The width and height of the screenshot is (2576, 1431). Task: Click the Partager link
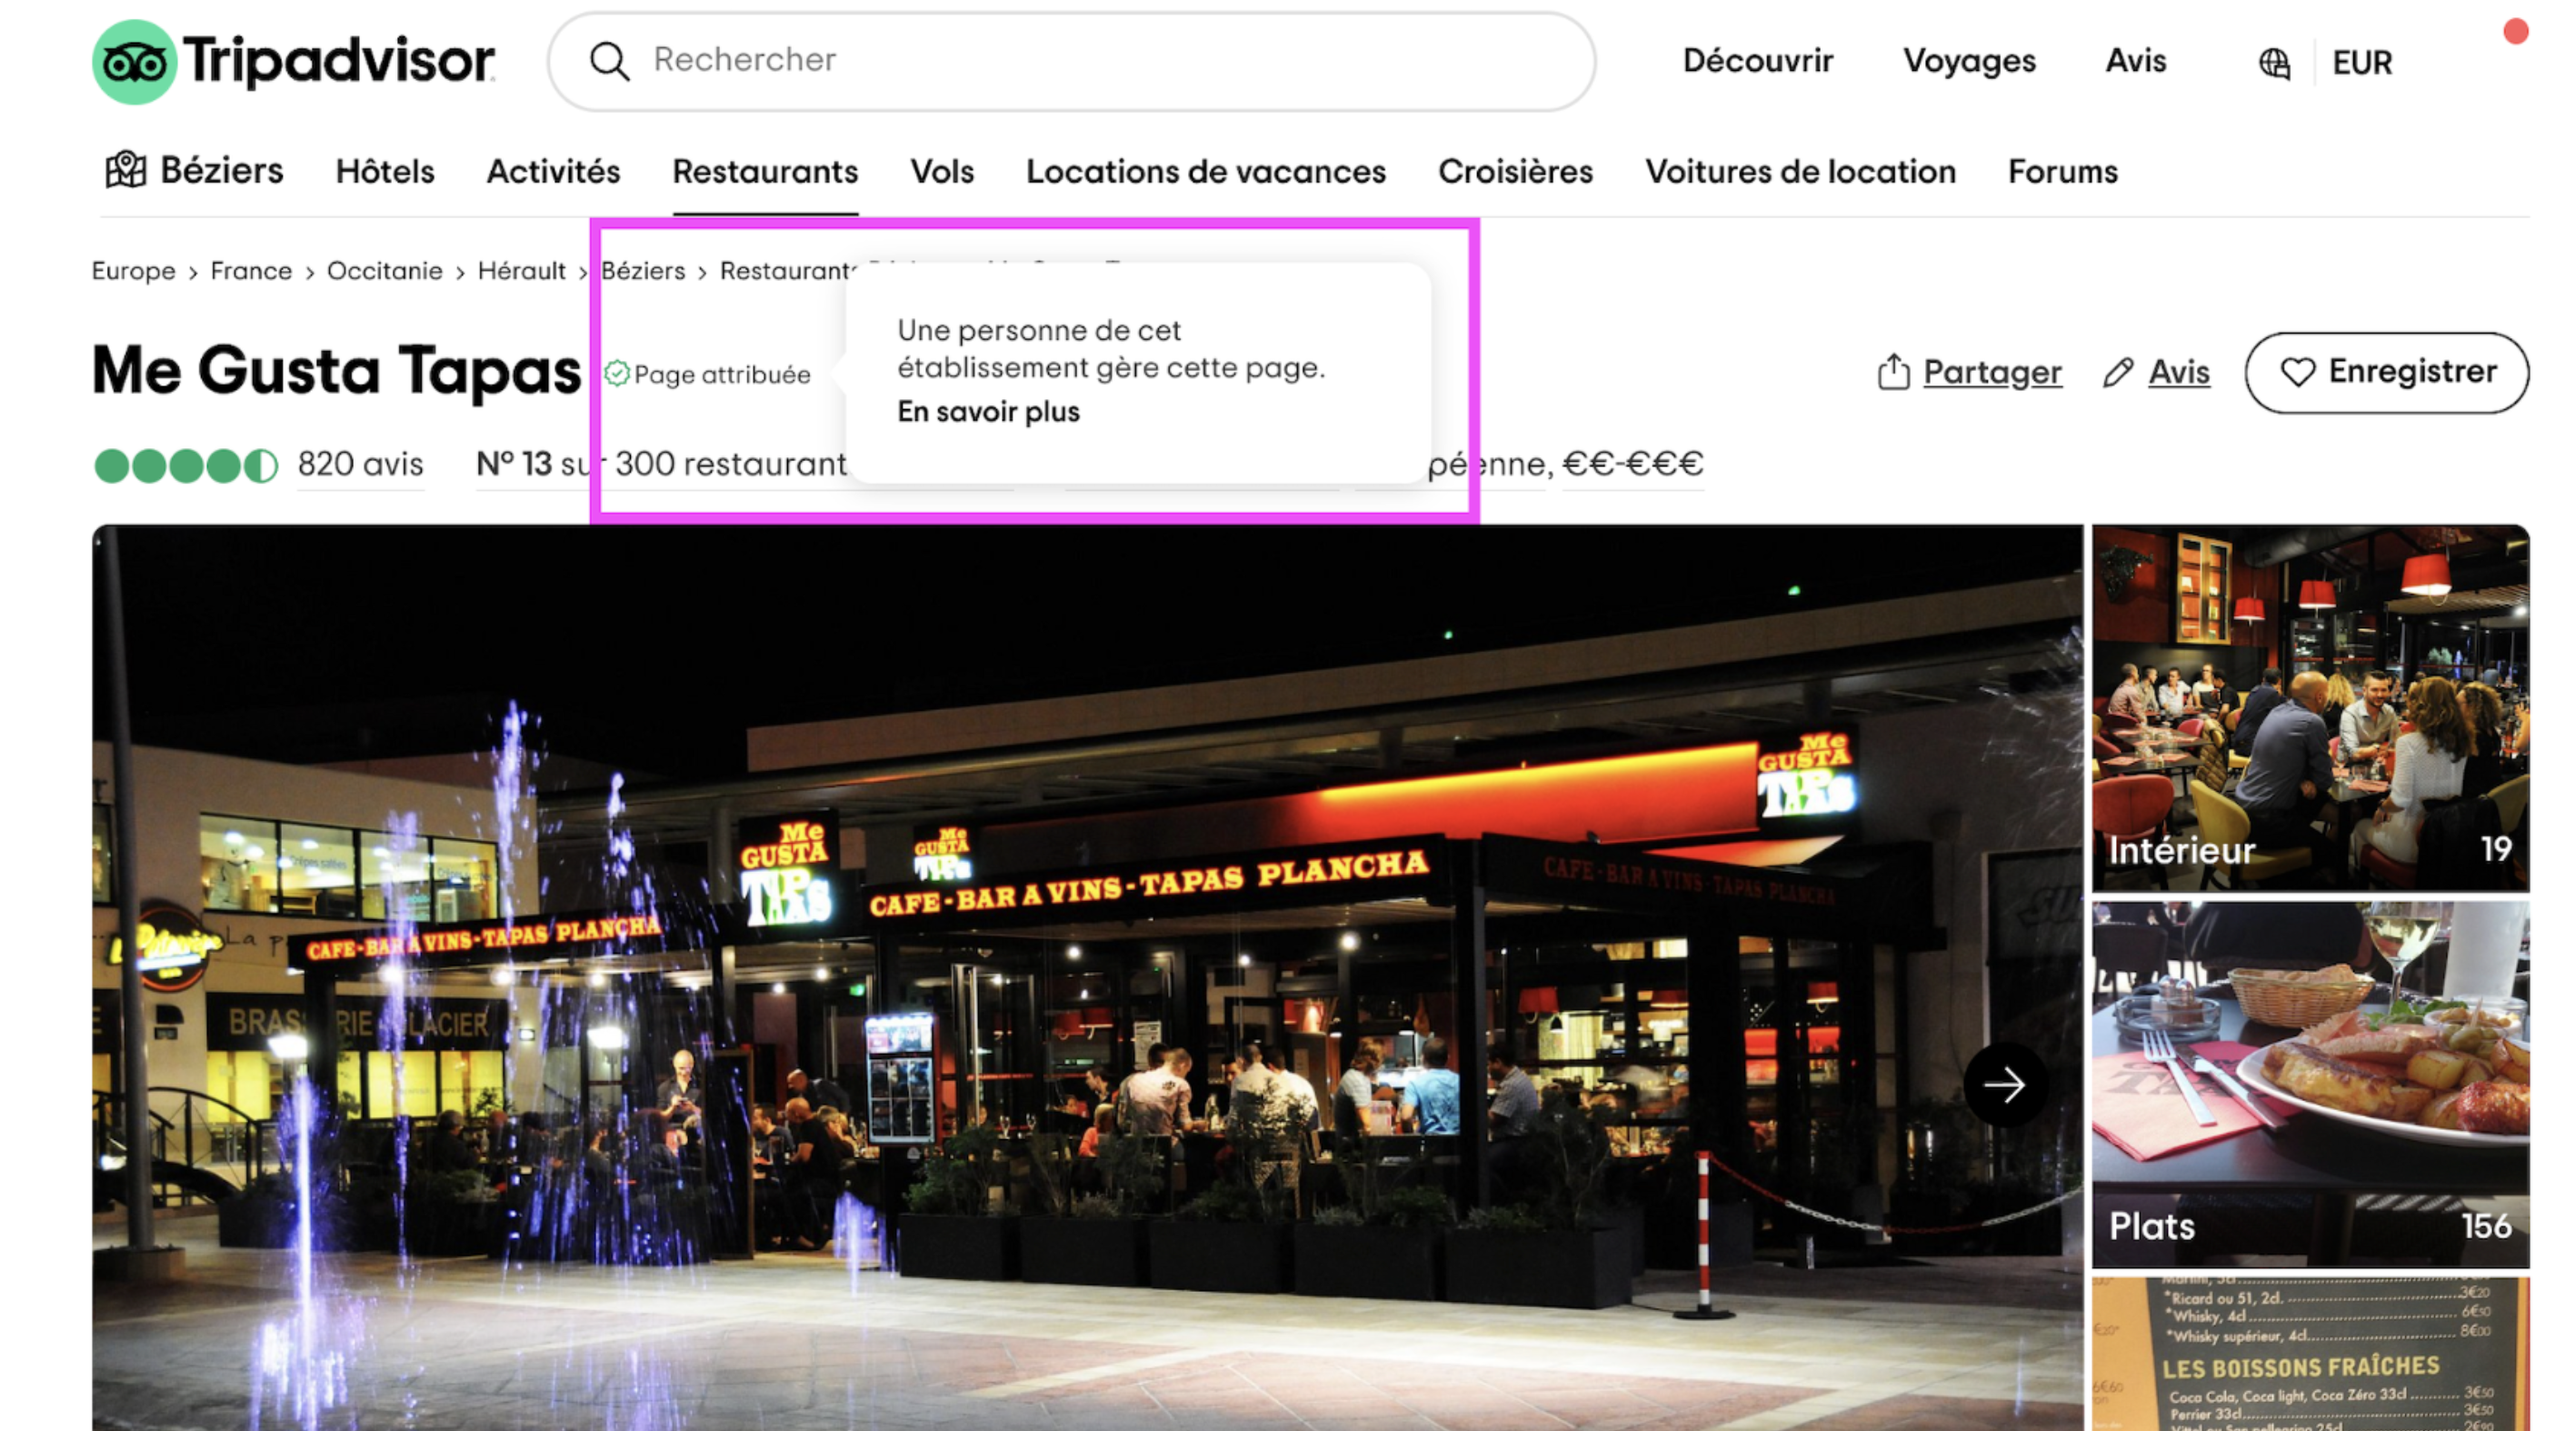pos(1992,372)
